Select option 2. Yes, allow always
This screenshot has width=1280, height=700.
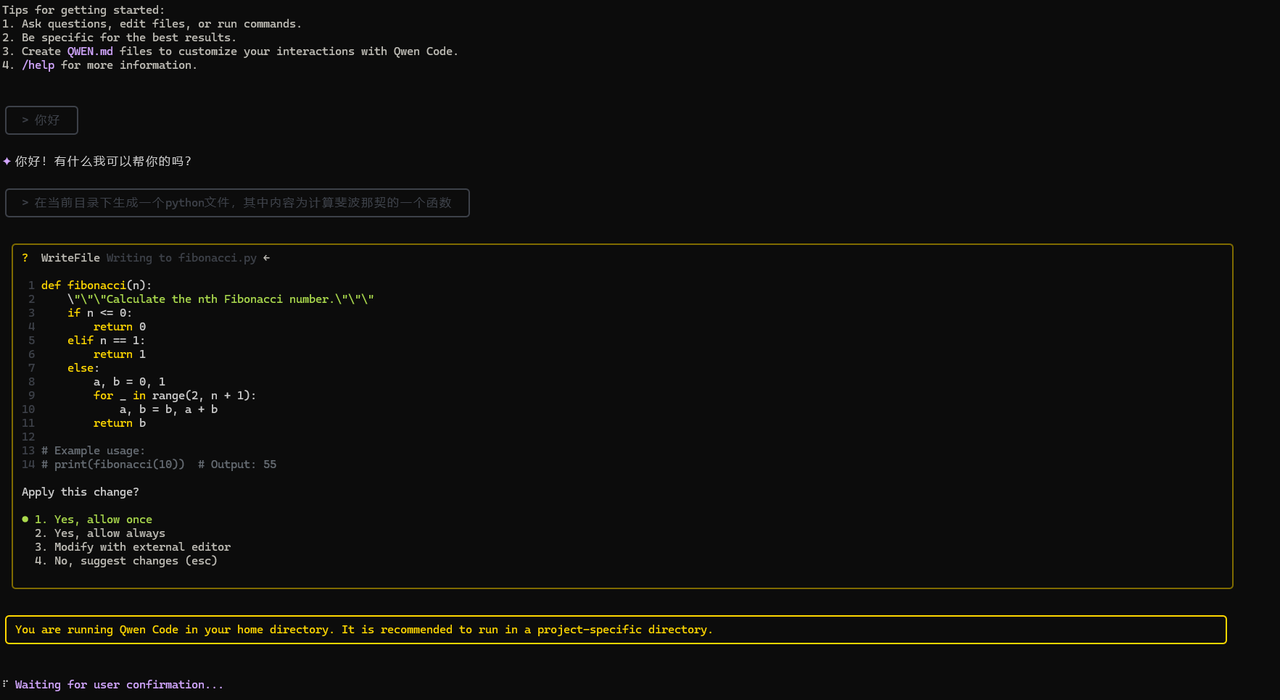tap(100, 533)
